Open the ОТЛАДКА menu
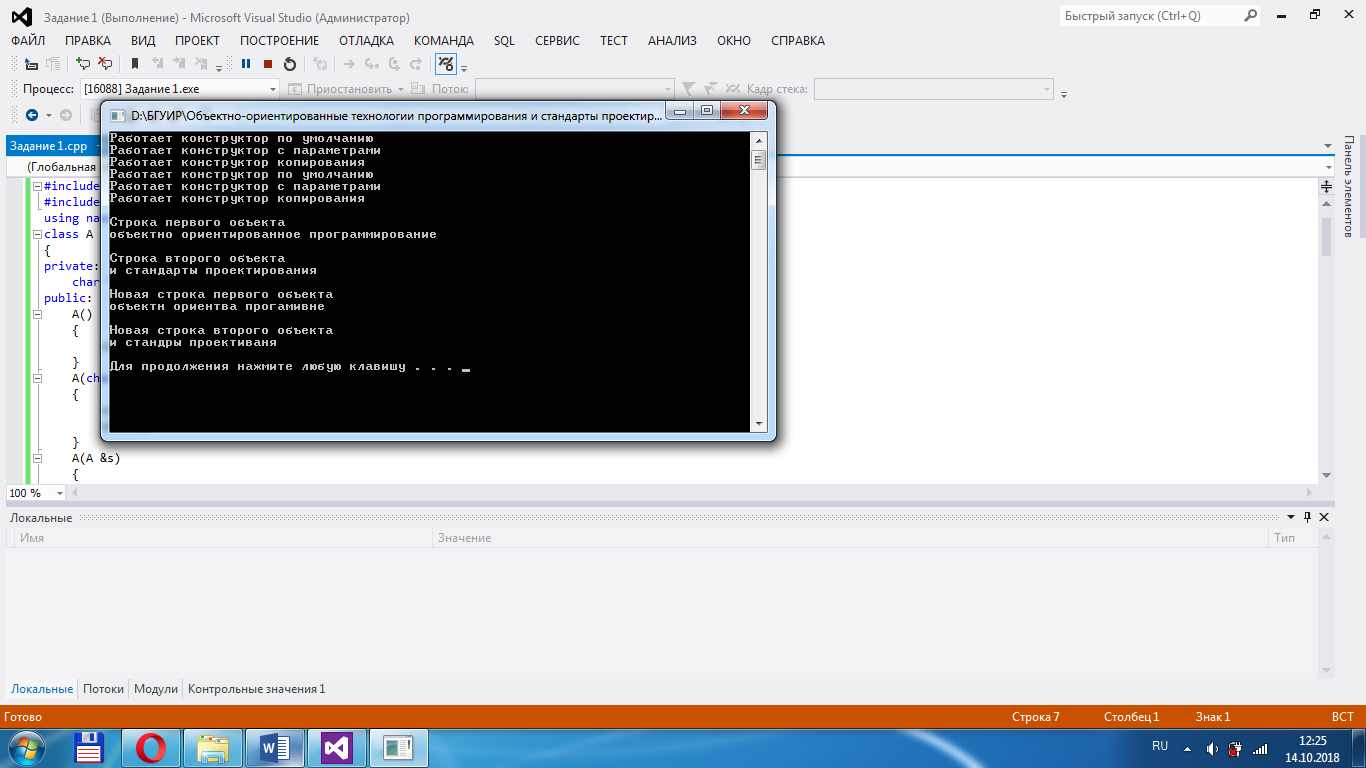The image size is (1366, 768). tap(366, 41)
